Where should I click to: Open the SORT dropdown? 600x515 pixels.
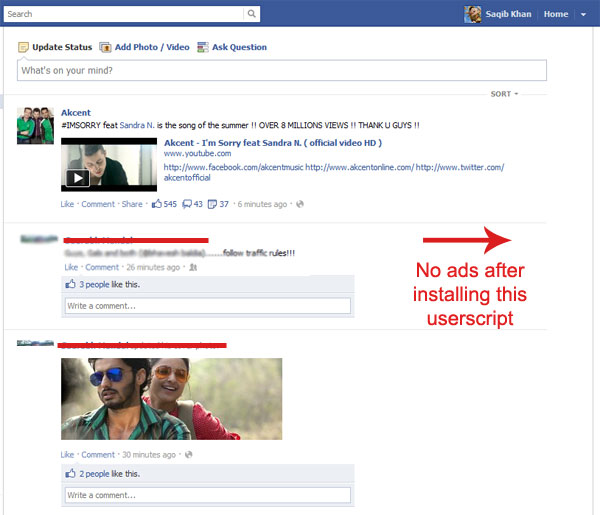tap(504, 94)
